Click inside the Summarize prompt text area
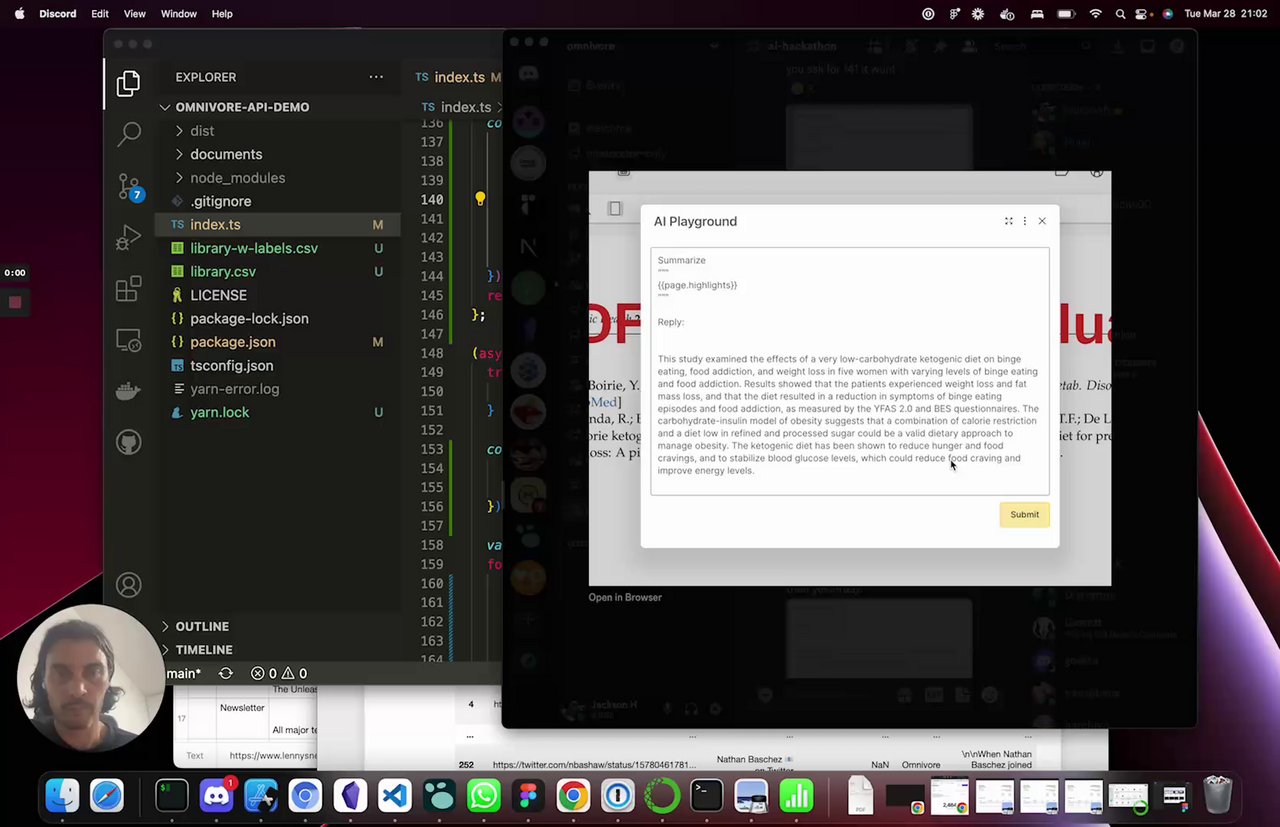The height and width of the screenshot is (827, 1280). (850, 371)
